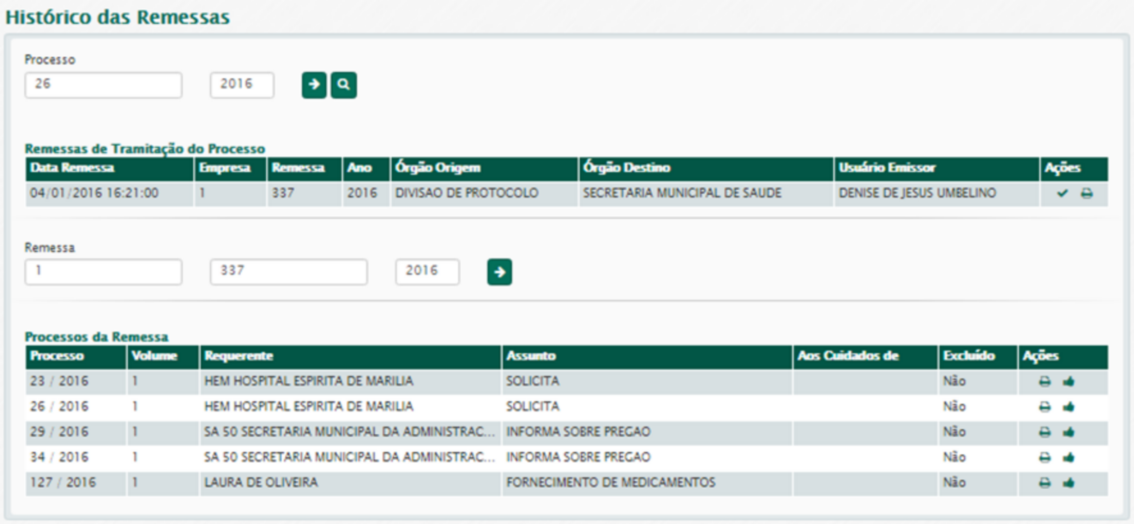The image size is (1134, 524).
Task: Click the arrow button next to Processo fields
Action: click(314, 86)
